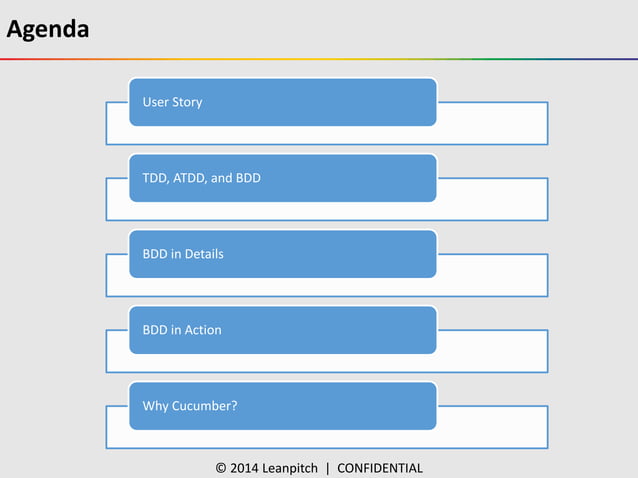Click the BDD in Action box

click(282, 330)
